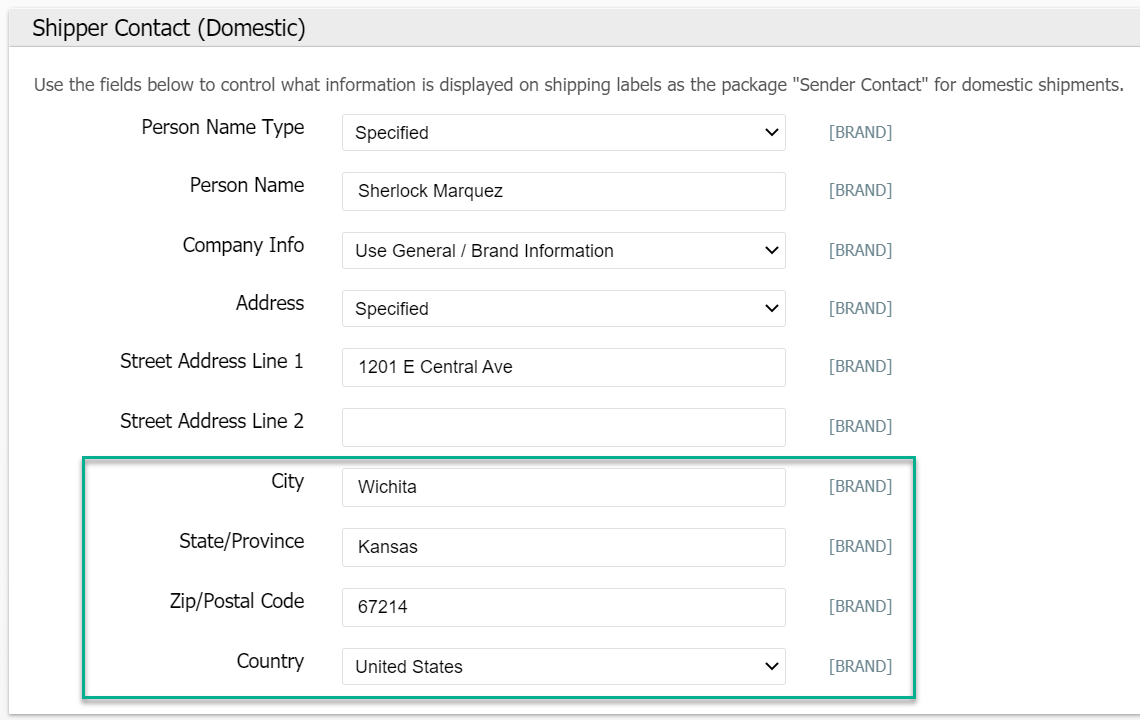This screenshot has width=1140, height=720.
Task: Open the Person Name Type dropdown
Action: tap(563, 133)
